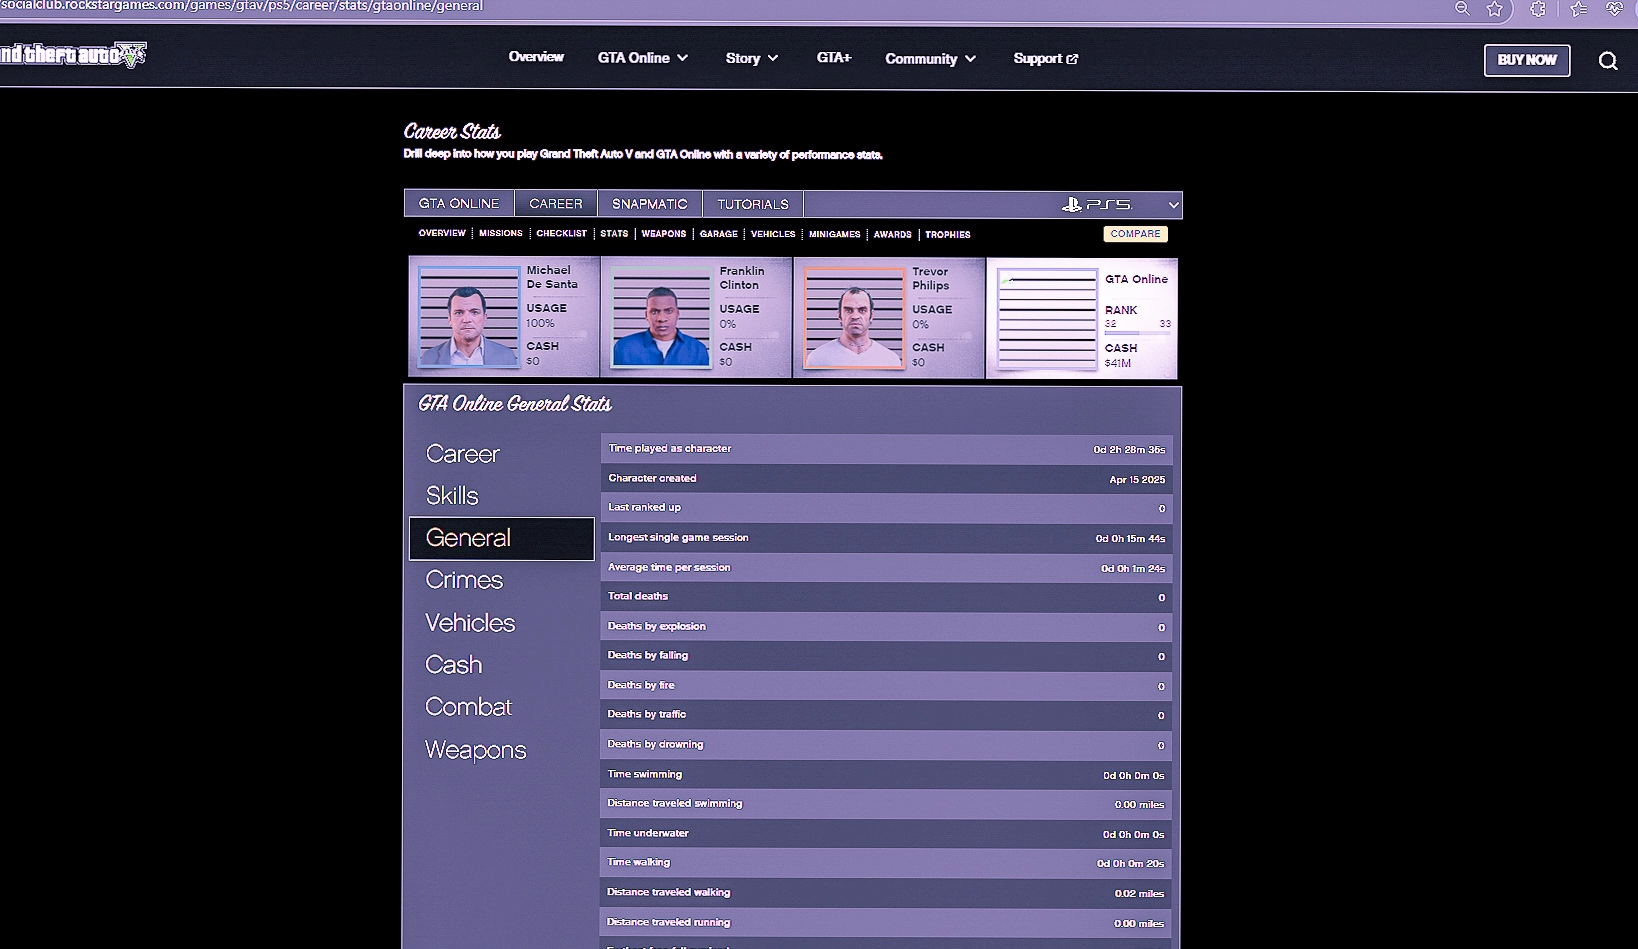Expand the Community navigation menu

(930, 59)
